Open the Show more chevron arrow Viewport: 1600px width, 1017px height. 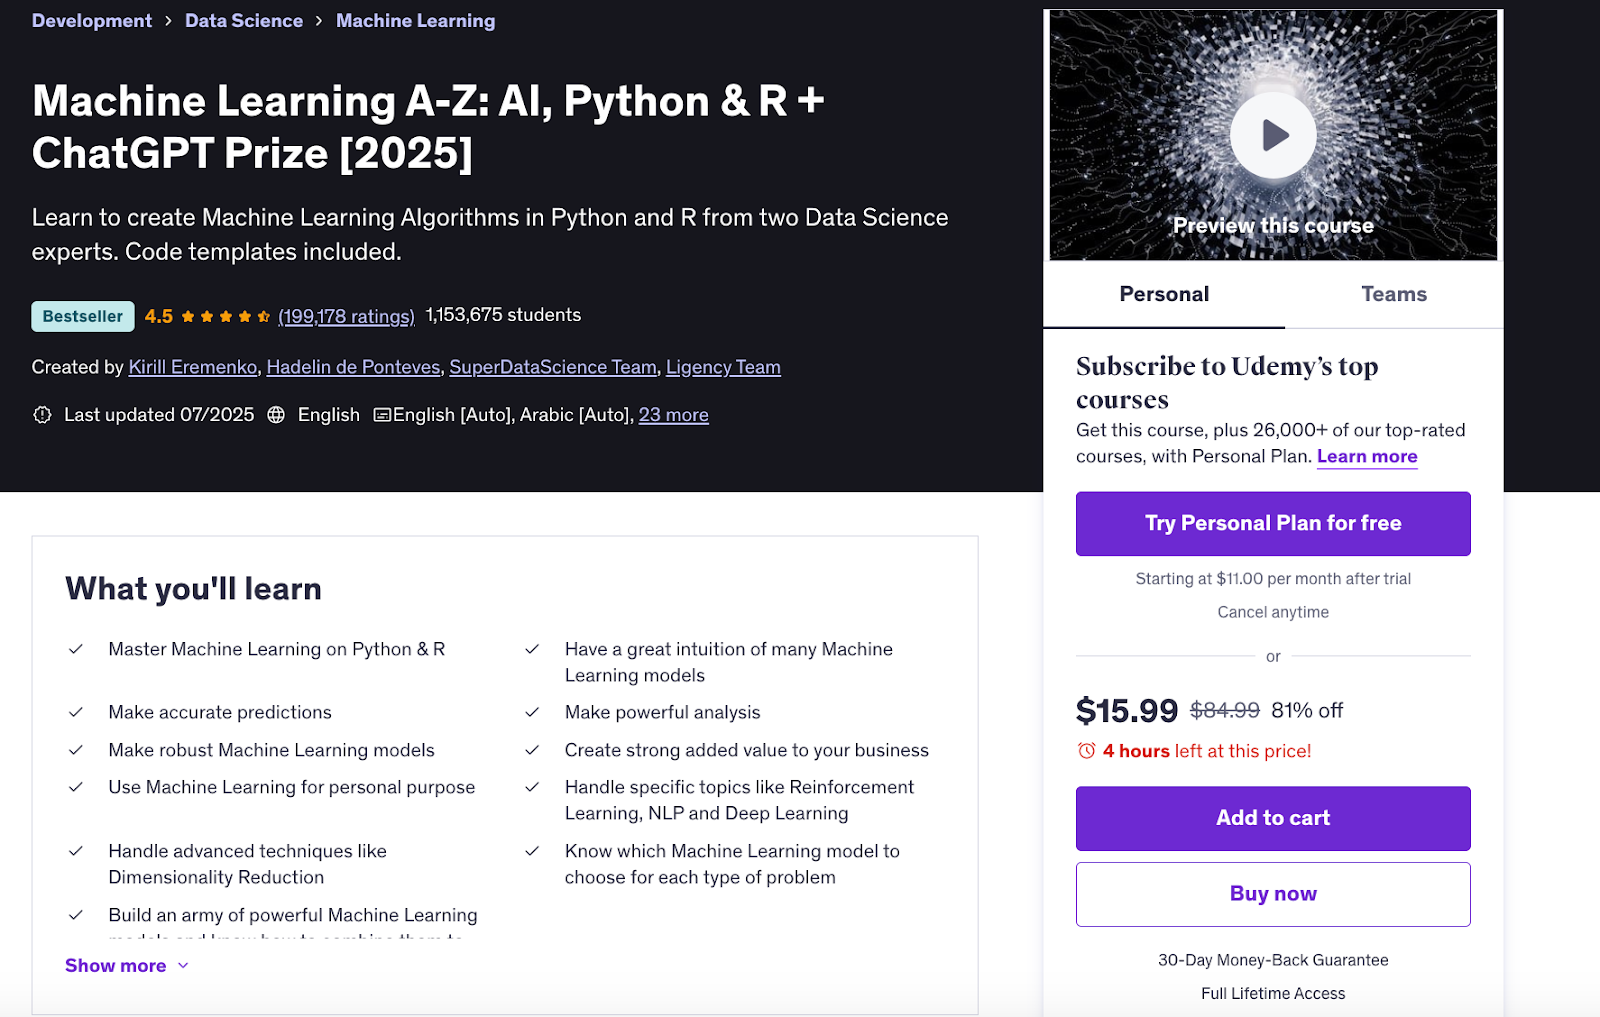(182, 965)
